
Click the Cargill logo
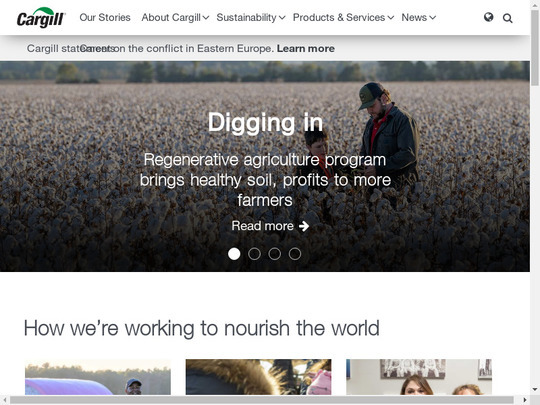[41, 17]
